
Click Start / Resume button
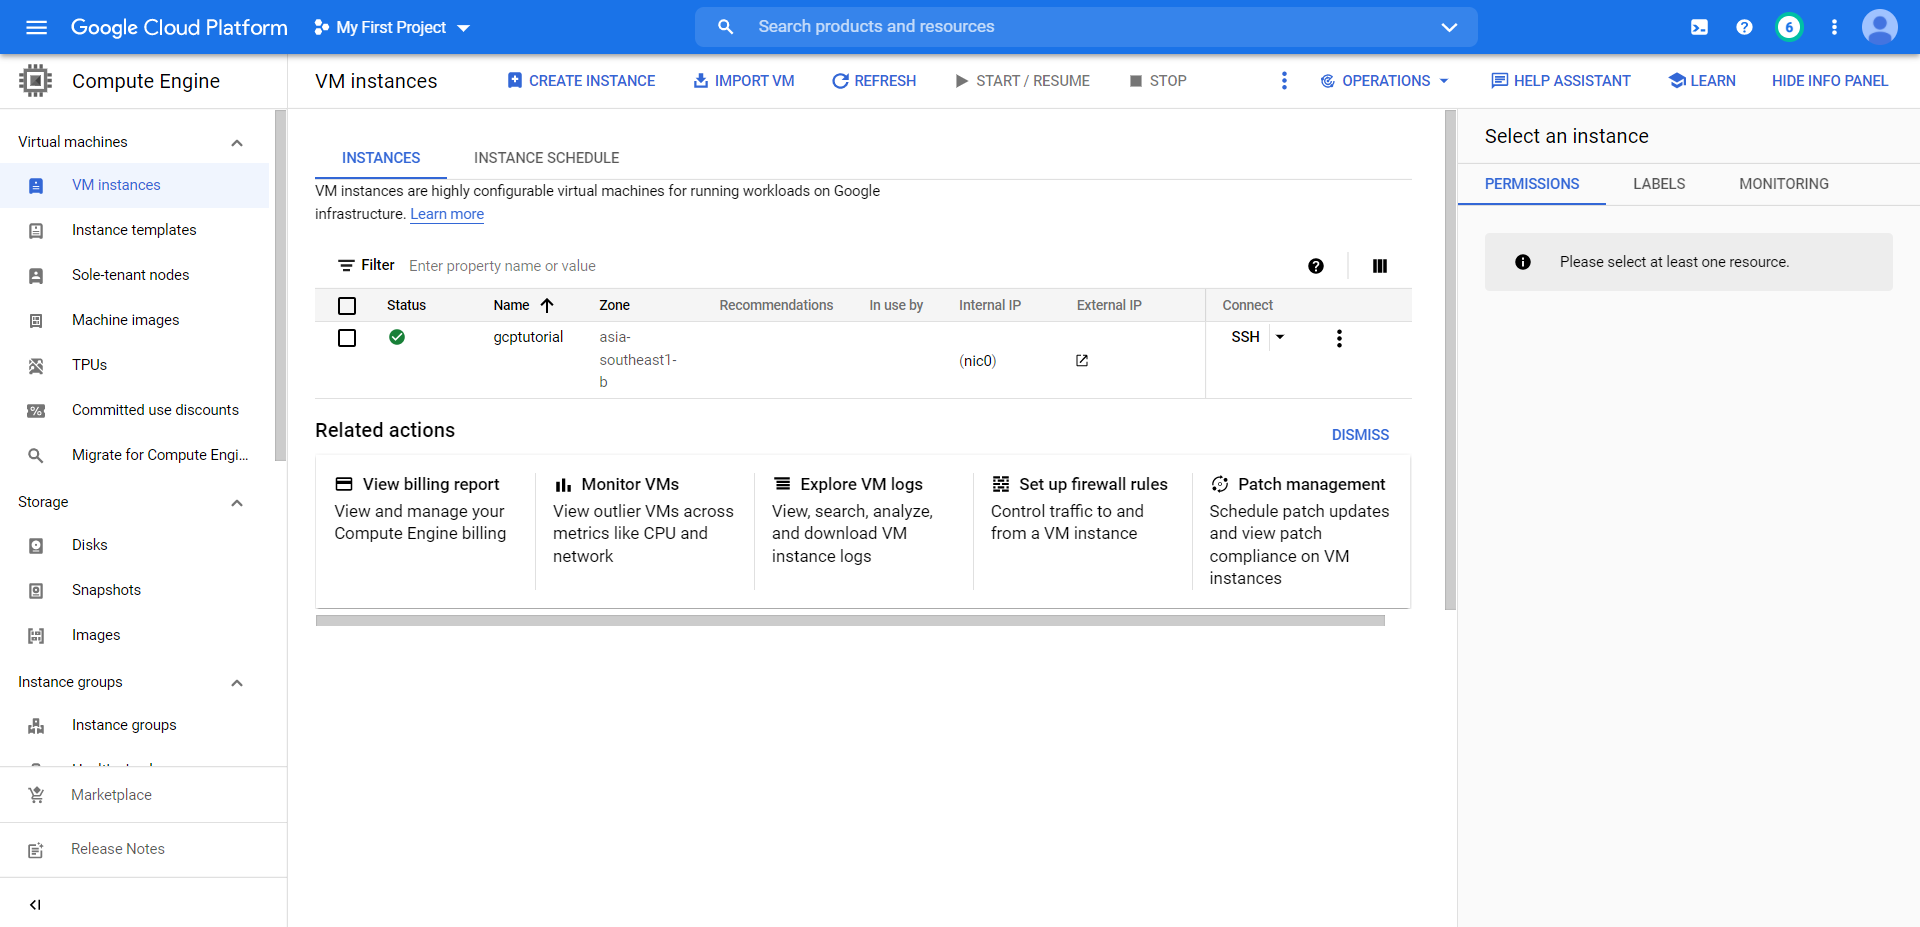point(1022,81)
